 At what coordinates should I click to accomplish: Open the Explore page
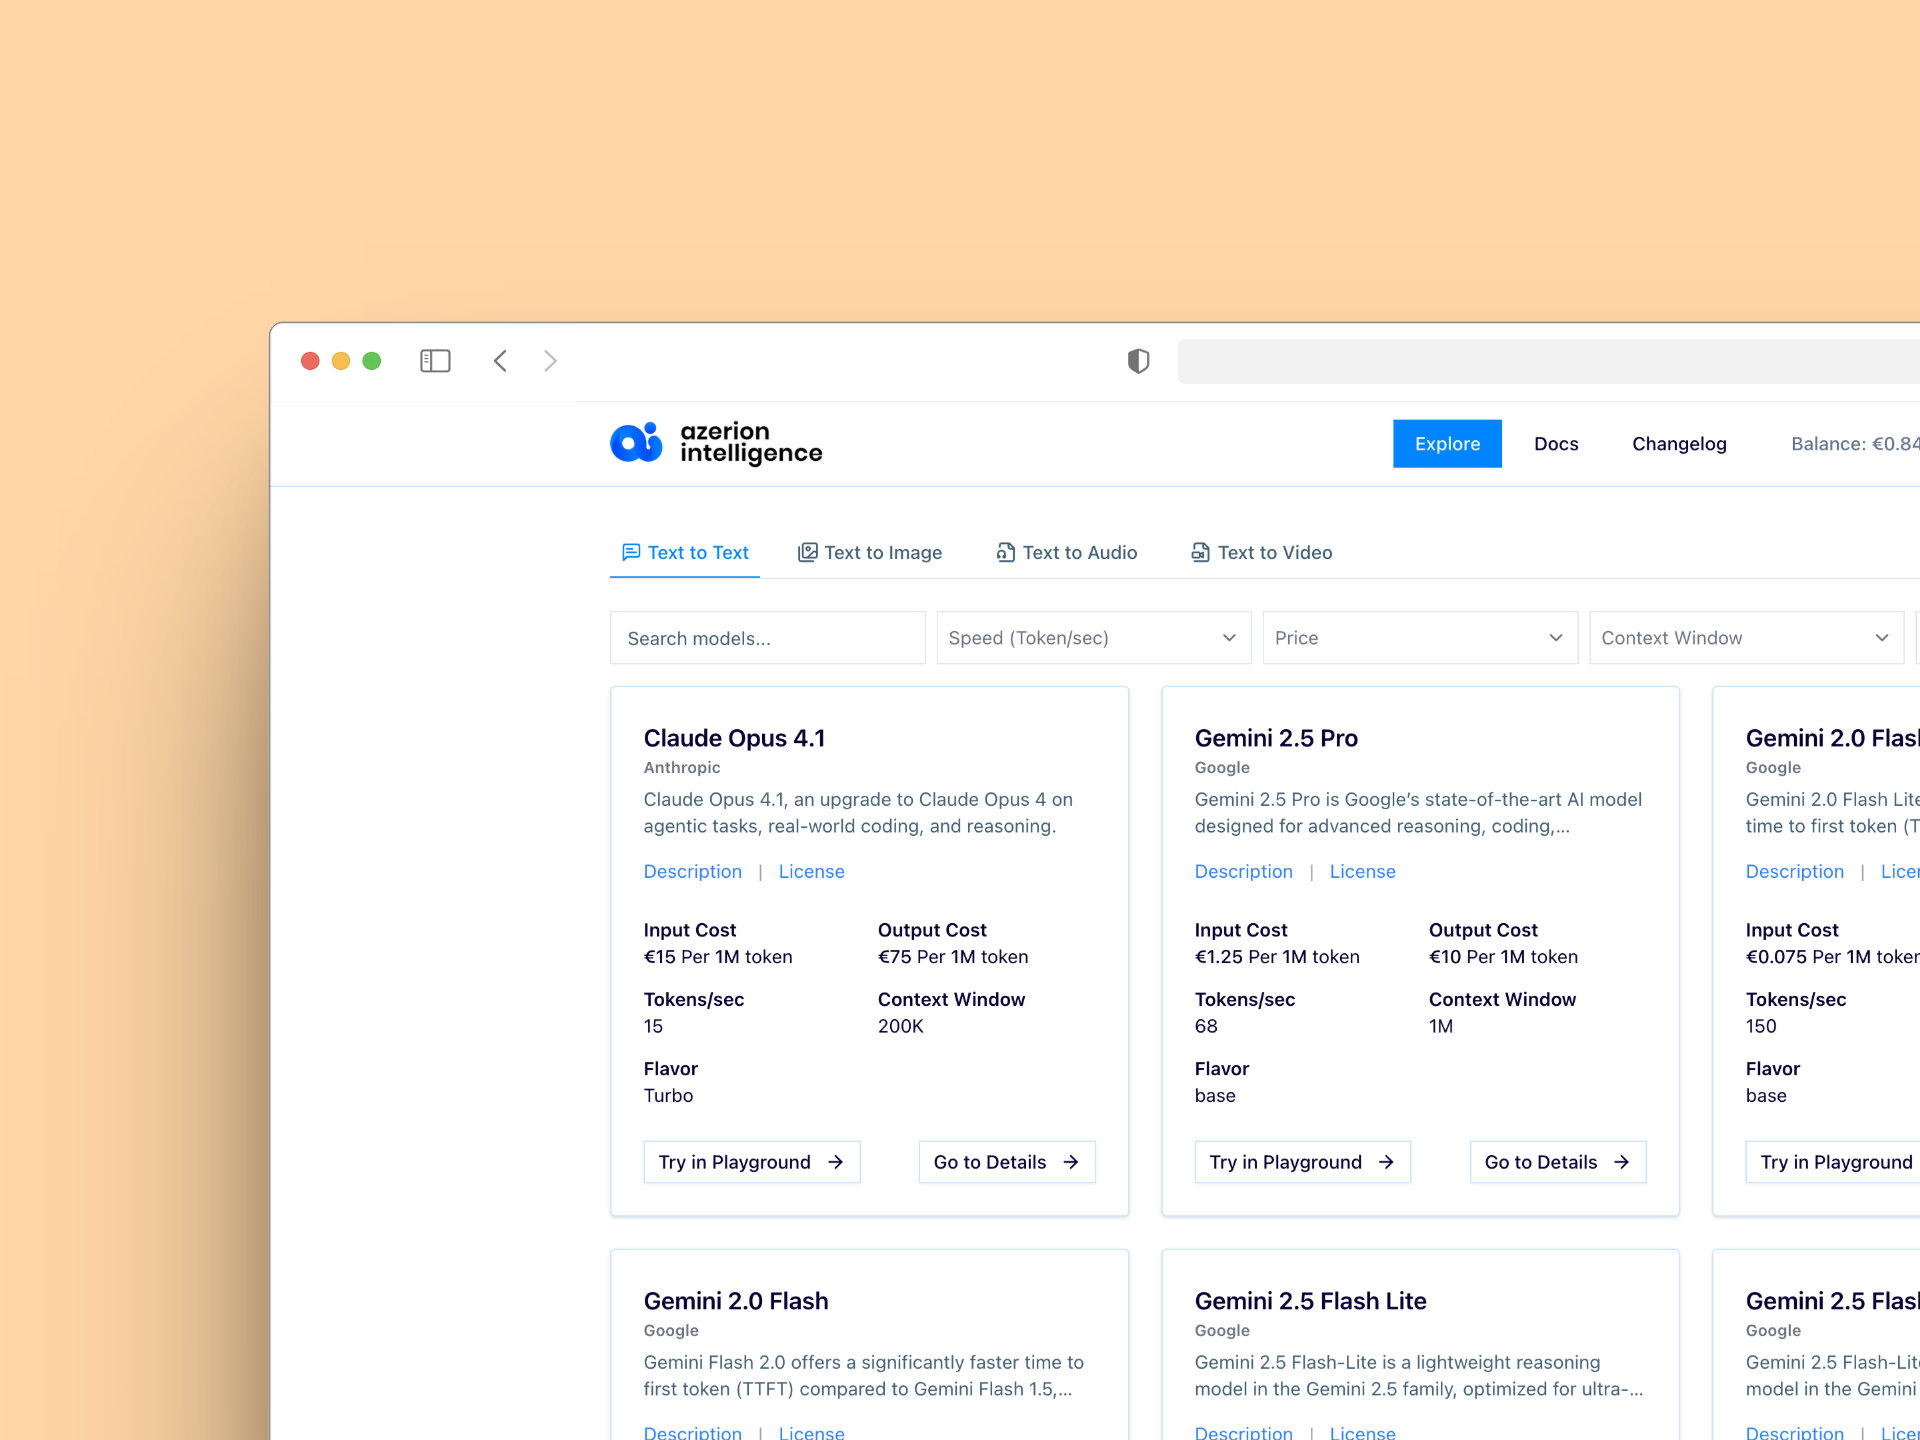tap(1447, 444)
